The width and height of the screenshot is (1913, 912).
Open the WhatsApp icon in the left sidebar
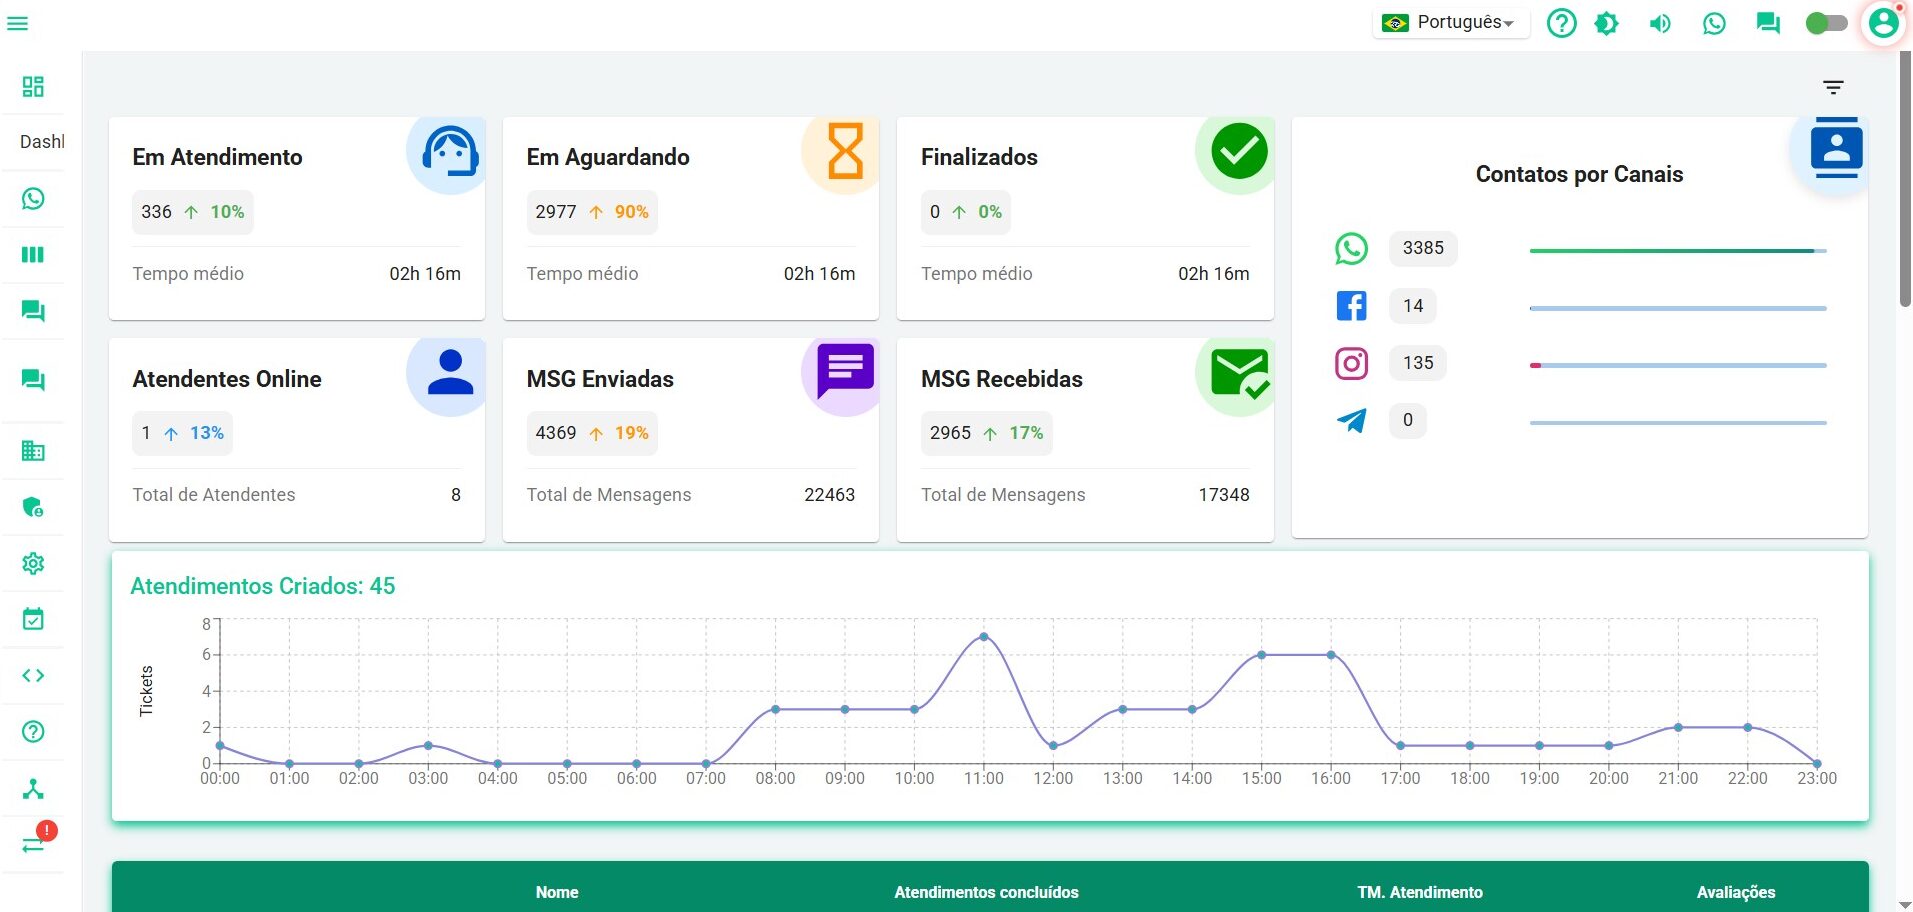point(33,199)
